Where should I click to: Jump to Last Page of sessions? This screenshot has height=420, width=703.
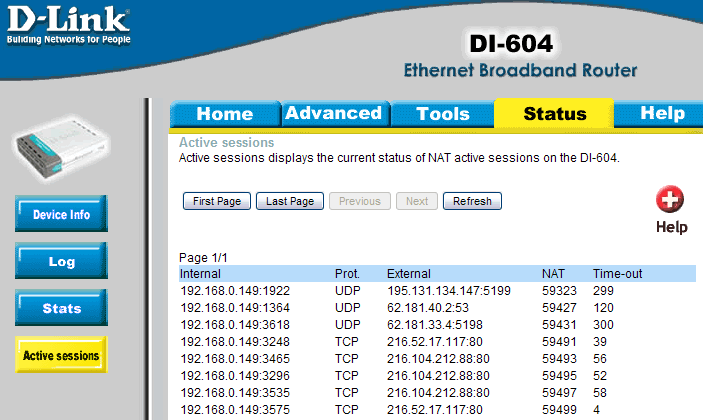tap(290, 201)
